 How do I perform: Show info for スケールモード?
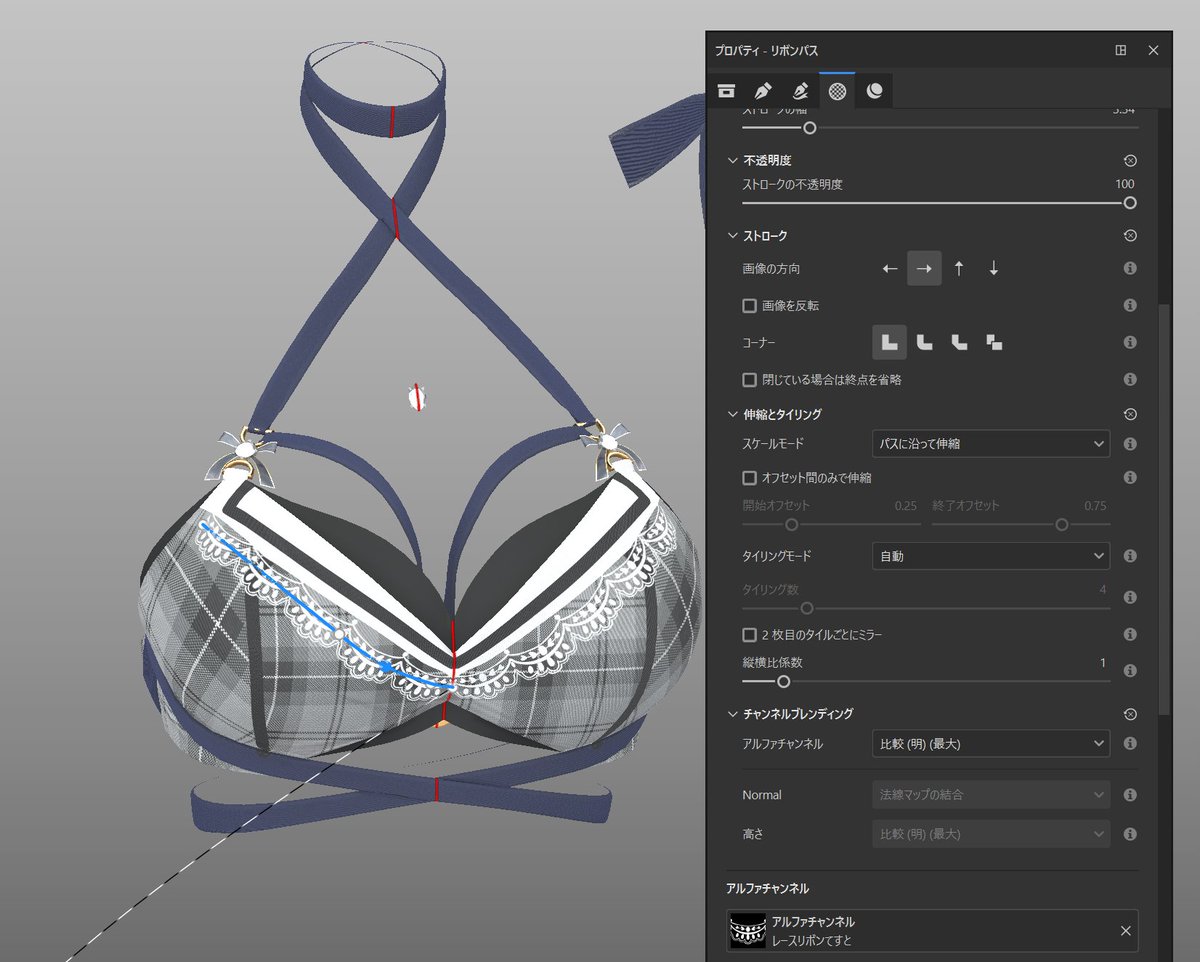pyautogui.click(x=1130, y=444)
